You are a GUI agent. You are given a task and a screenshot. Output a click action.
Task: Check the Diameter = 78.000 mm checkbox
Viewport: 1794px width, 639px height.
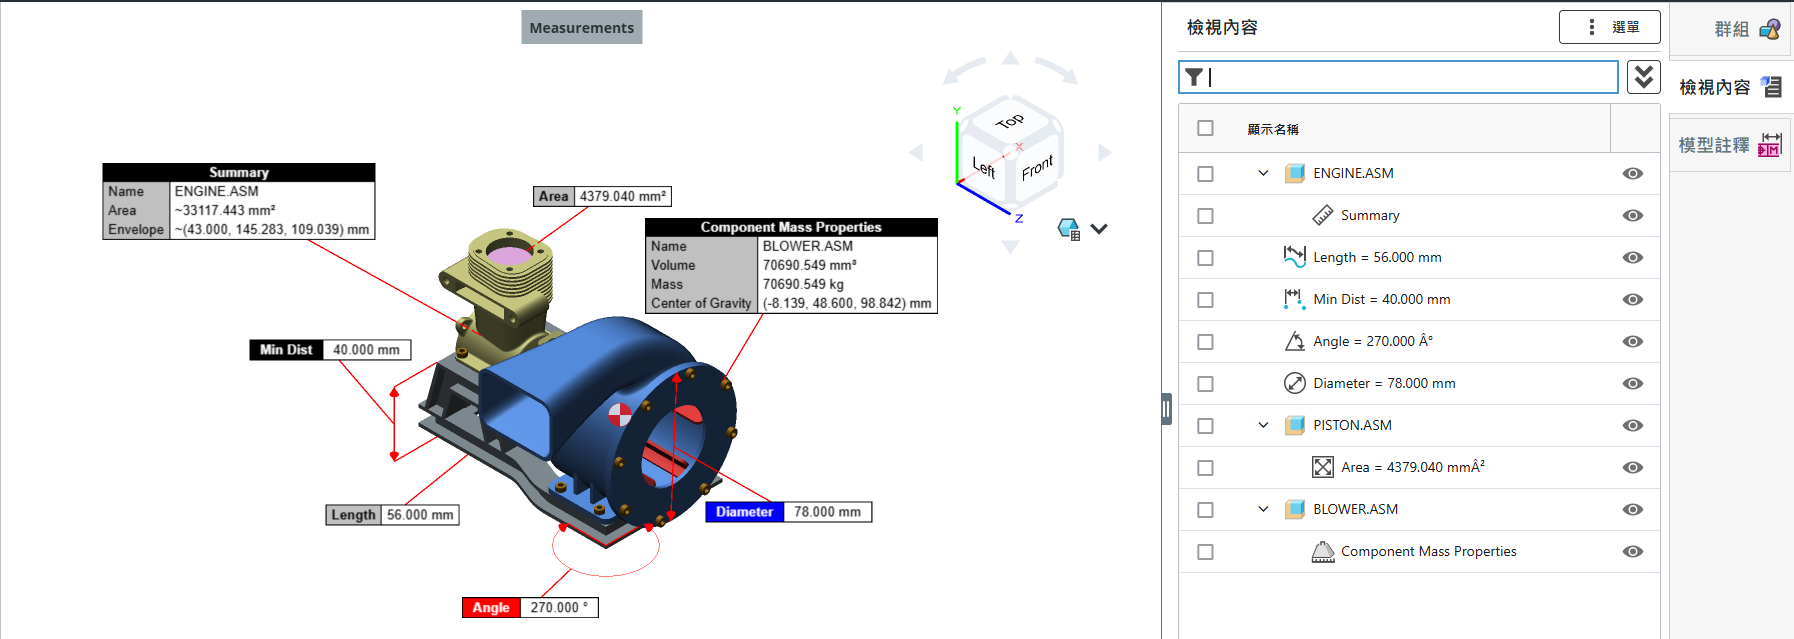pyautogui.click(x=1205, y=383)
